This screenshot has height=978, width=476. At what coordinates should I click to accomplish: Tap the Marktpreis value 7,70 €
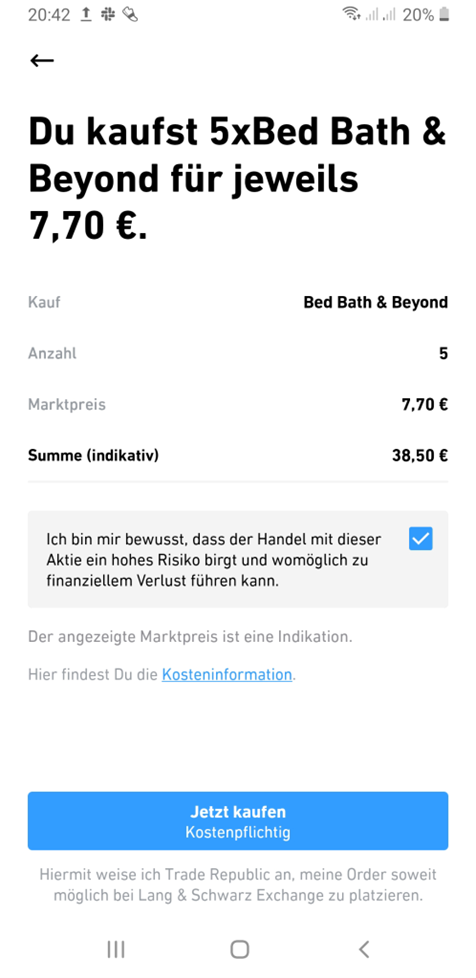425,405
